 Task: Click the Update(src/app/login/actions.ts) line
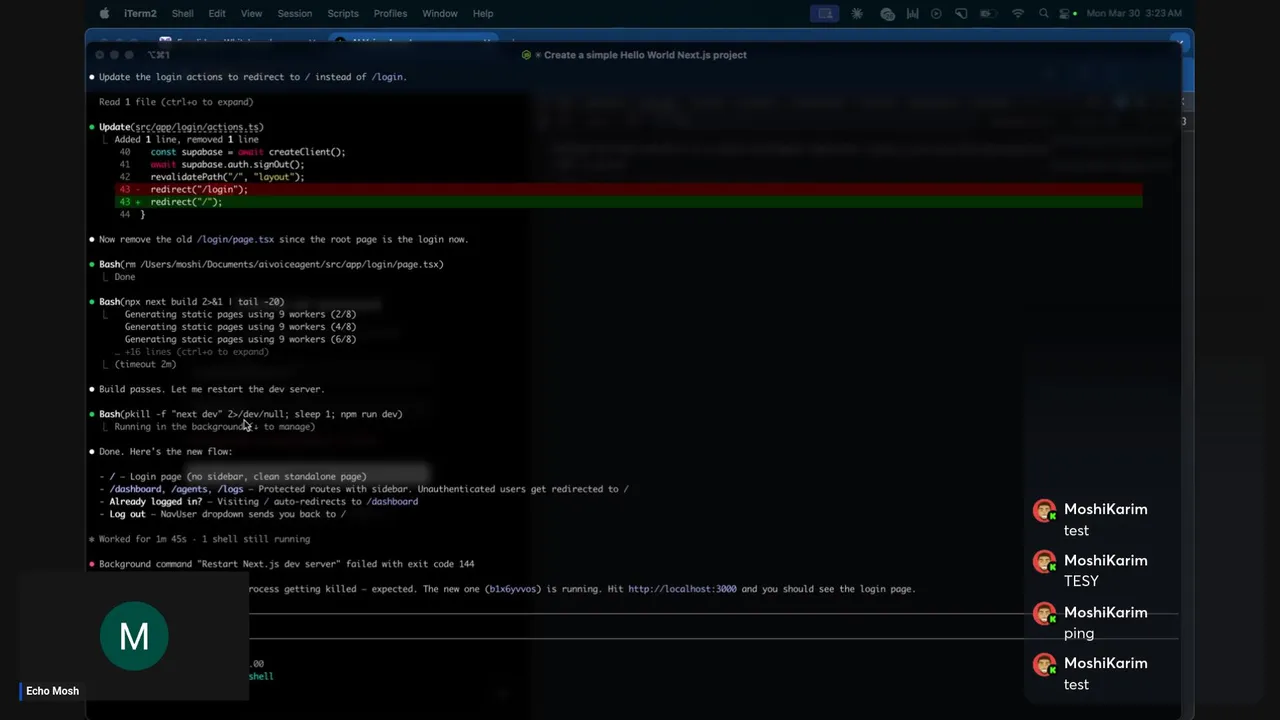coord(181,127)
